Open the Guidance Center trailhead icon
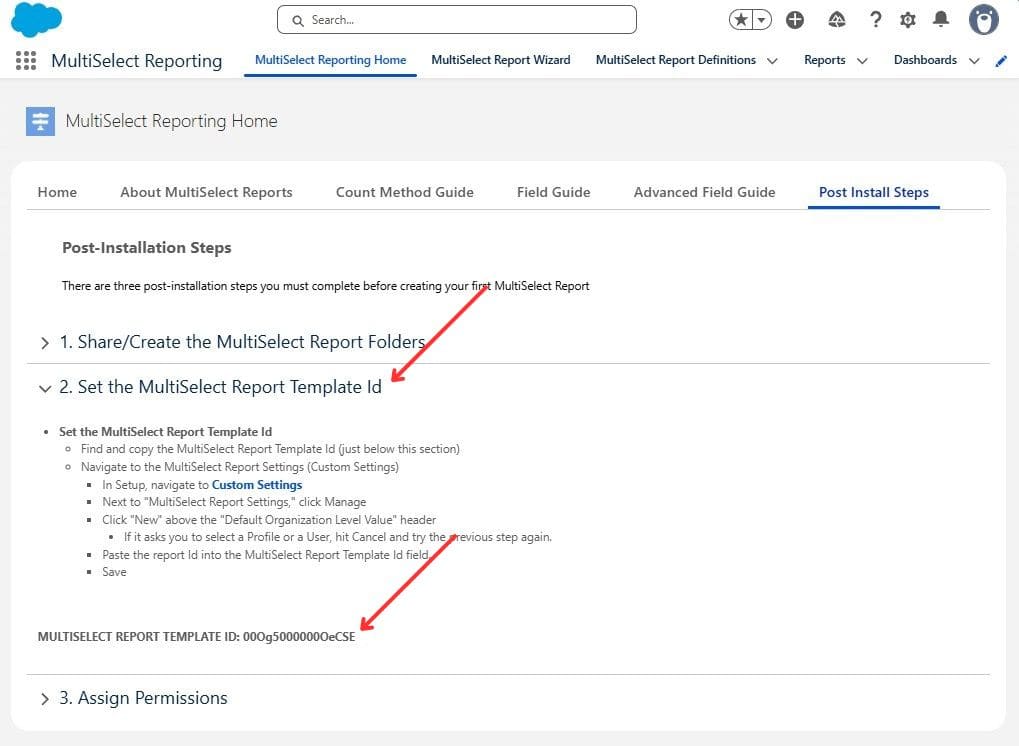 click(x=836, y=19)
